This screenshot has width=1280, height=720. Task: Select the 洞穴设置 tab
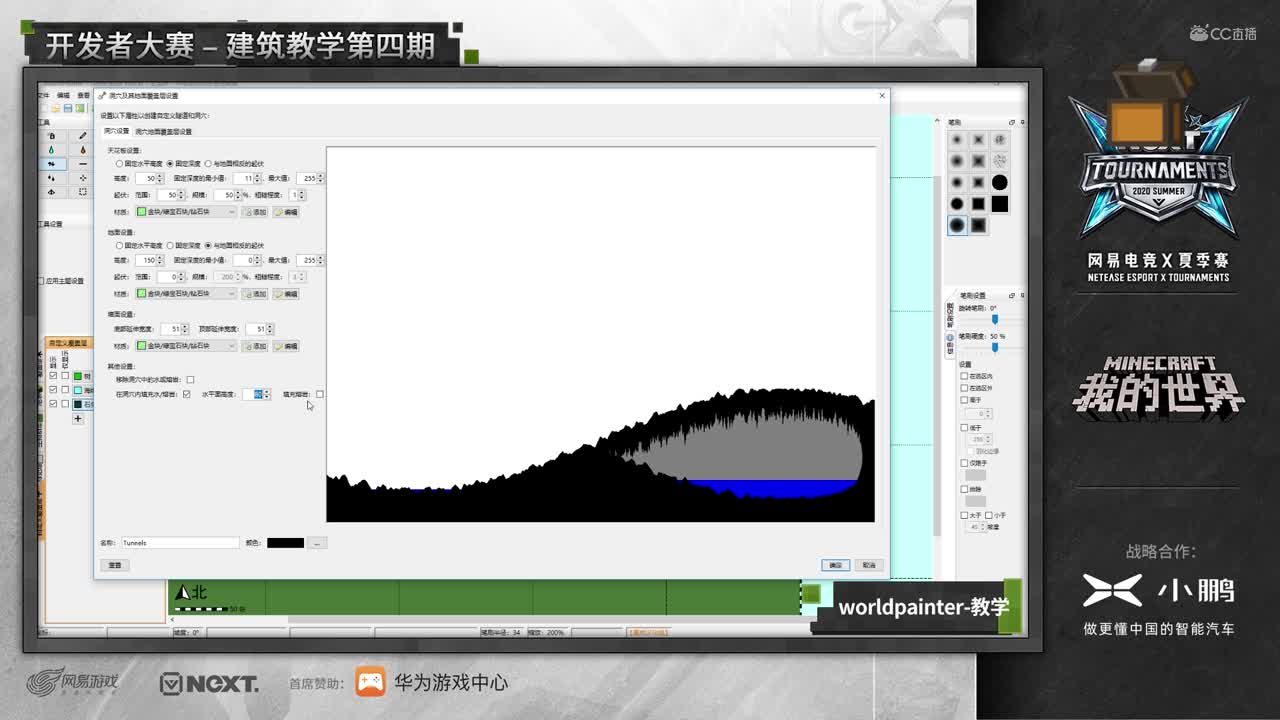tap(117, 131)
